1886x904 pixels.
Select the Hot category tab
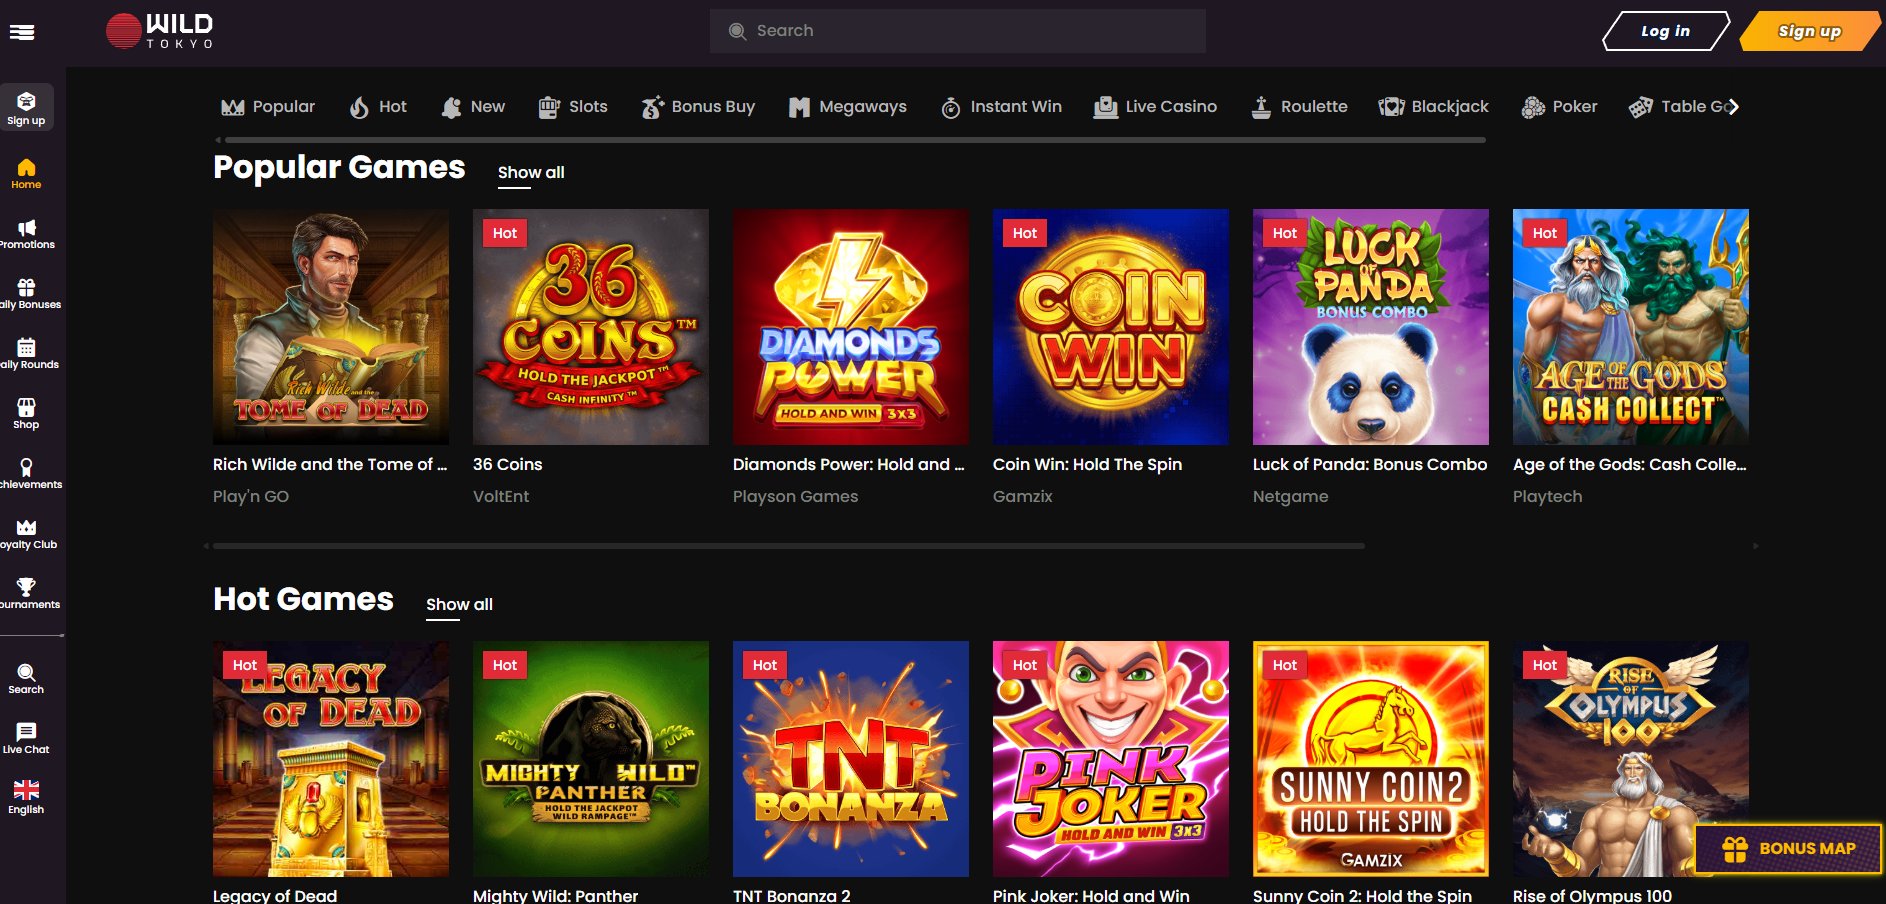point(378,107)
